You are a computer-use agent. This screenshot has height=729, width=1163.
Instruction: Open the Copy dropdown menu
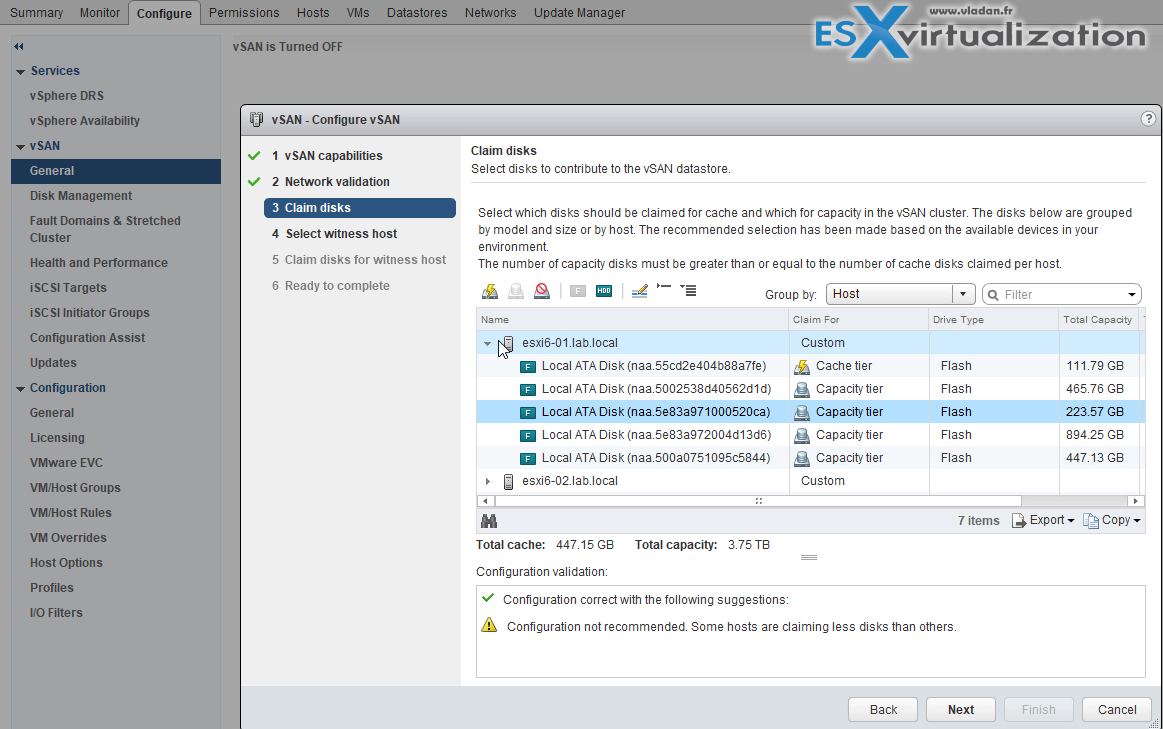click(1111, 521)
